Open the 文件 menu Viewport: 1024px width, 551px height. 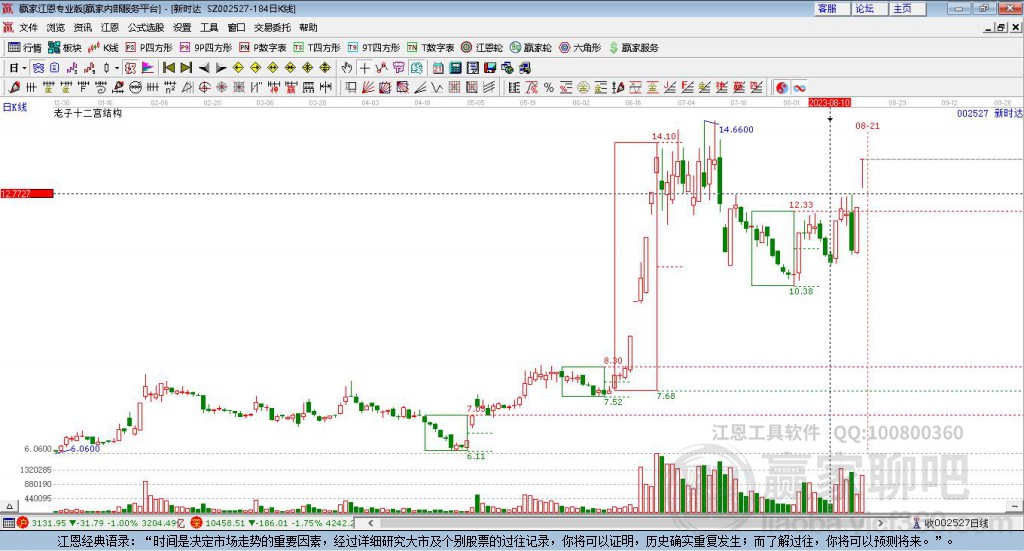(x=28, y=27)
